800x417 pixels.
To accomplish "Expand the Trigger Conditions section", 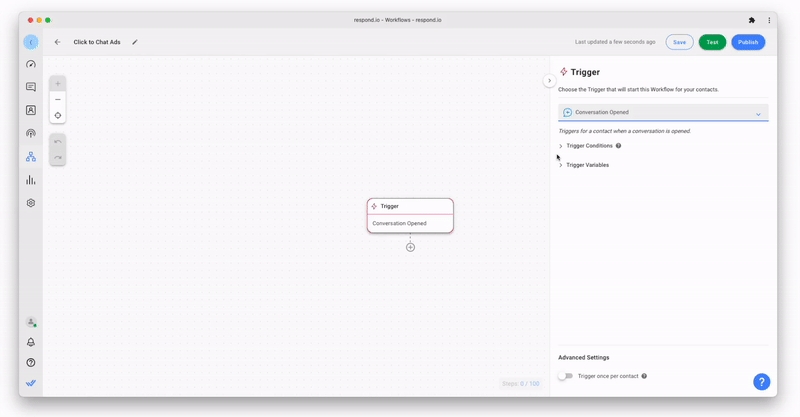I will (x=590, y=146).
